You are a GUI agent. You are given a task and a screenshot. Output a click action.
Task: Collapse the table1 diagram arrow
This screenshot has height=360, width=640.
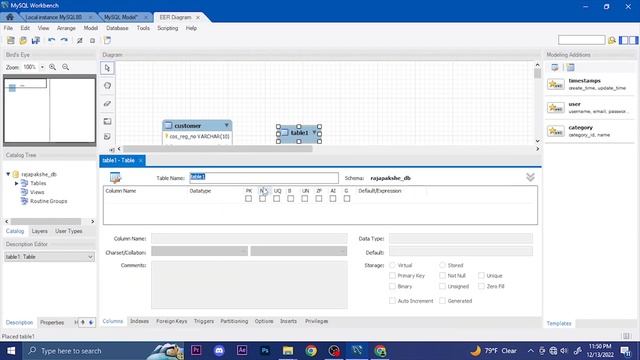coord(314,132)
